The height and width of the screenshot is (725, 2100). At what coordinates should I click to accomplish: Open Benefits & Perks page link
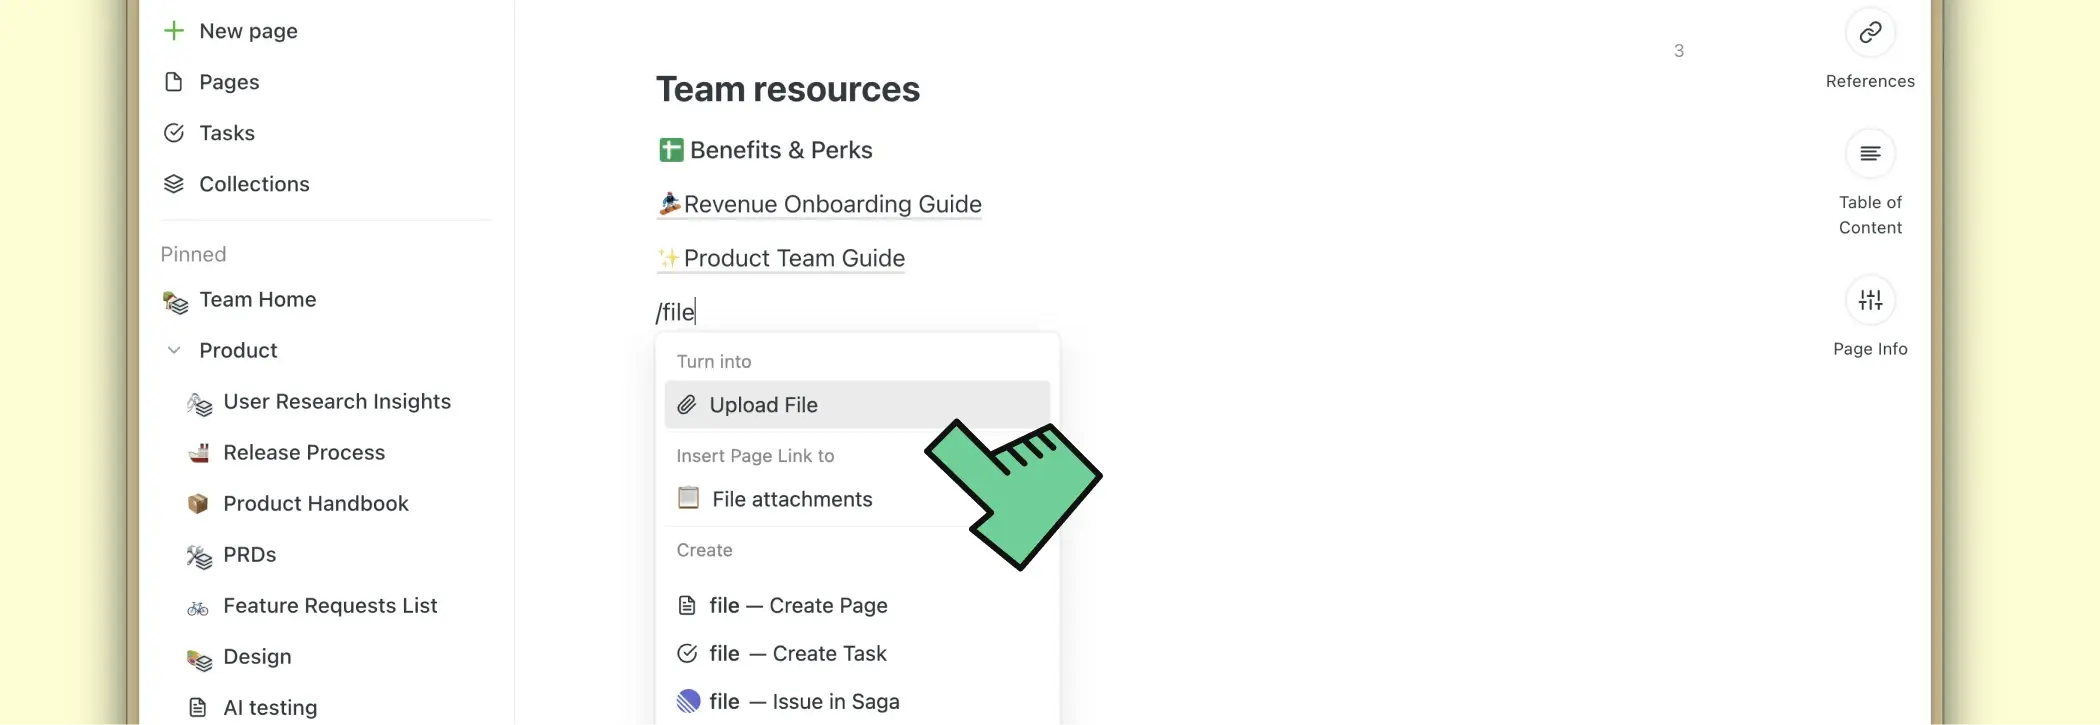point(780,150)
